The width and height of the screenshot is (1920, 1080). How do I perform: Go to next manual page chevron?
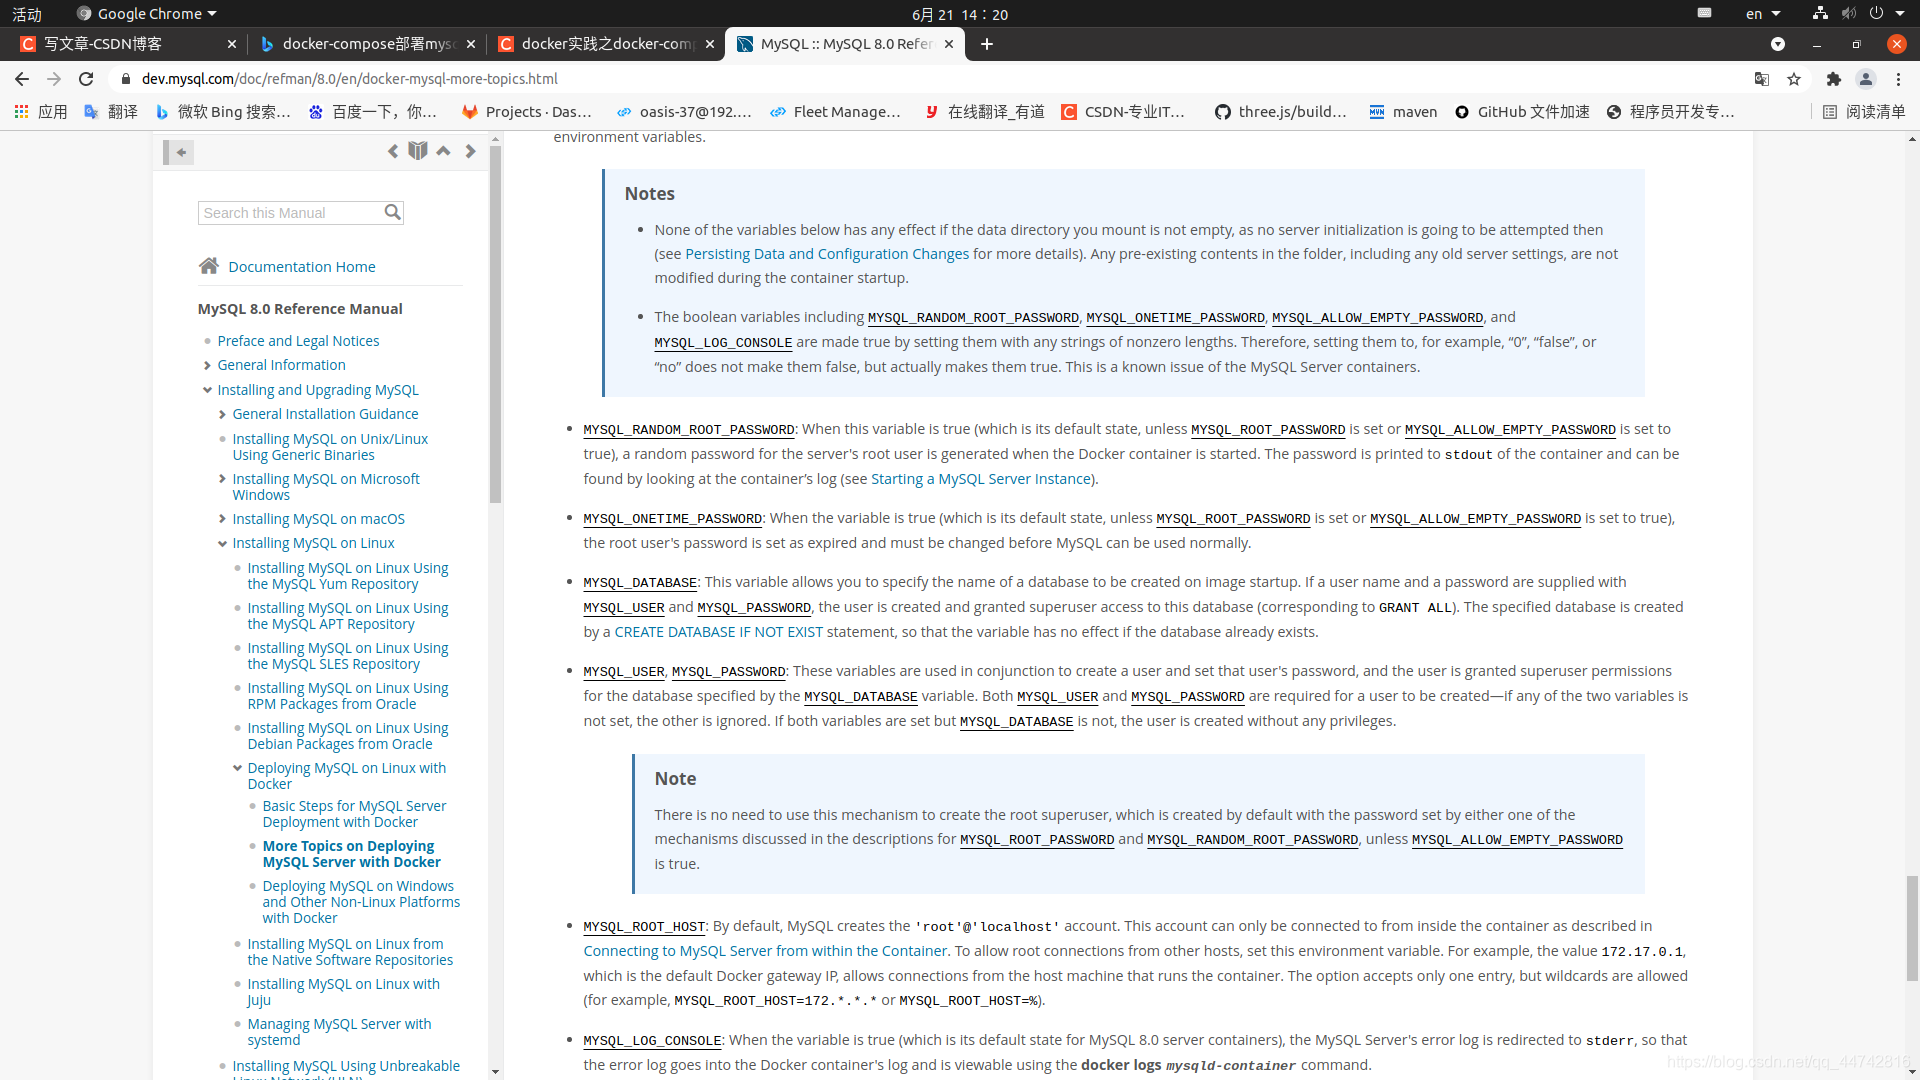[470, 151]
